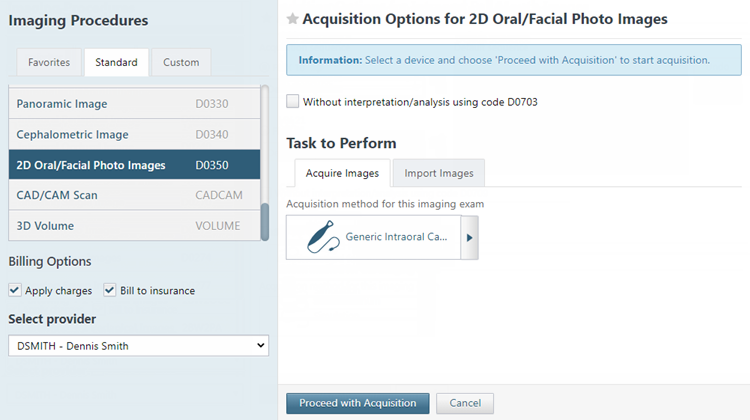This screenshot has width=750, height=420.
Task: Click the favorite star icon beside Acquisition Options
Action: (x=292, y=19)
